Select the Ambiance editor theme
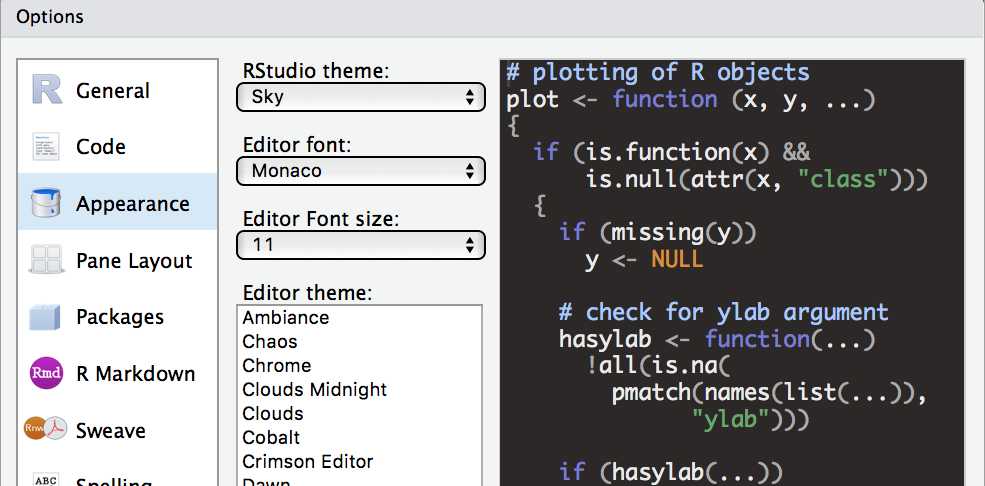The width and height of the screenshot is (985, 486). tap(286, 318)
